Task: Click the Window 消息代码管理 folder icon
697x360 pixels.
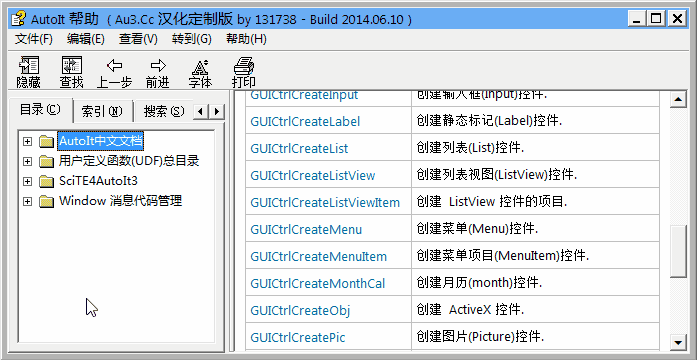Action: coord(46,201)
